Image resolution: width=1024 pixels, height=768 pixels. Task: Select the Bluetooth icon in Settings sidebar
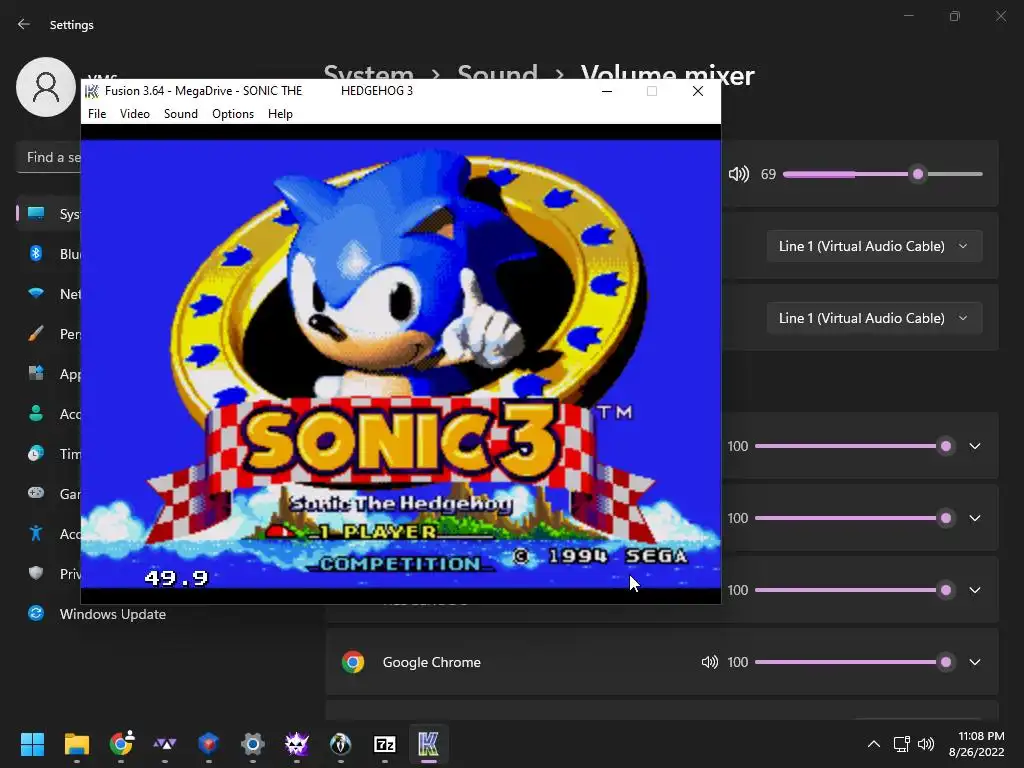click(36, 253)
